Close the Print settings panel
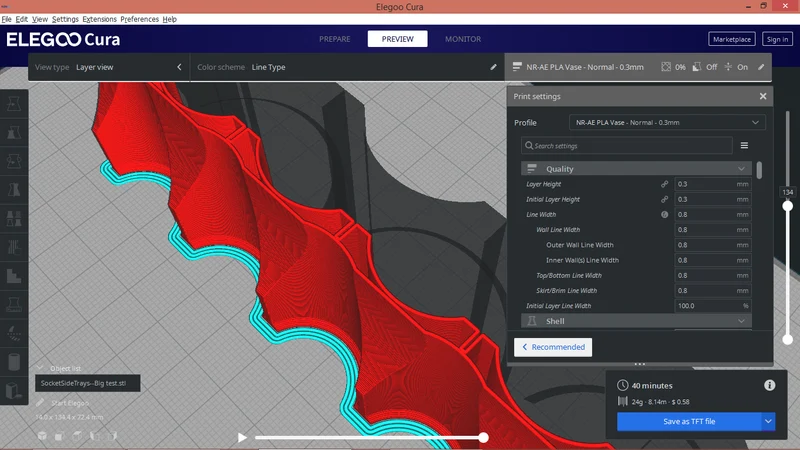The height and width of the screenshot is (450, 800). coord(763,96)
